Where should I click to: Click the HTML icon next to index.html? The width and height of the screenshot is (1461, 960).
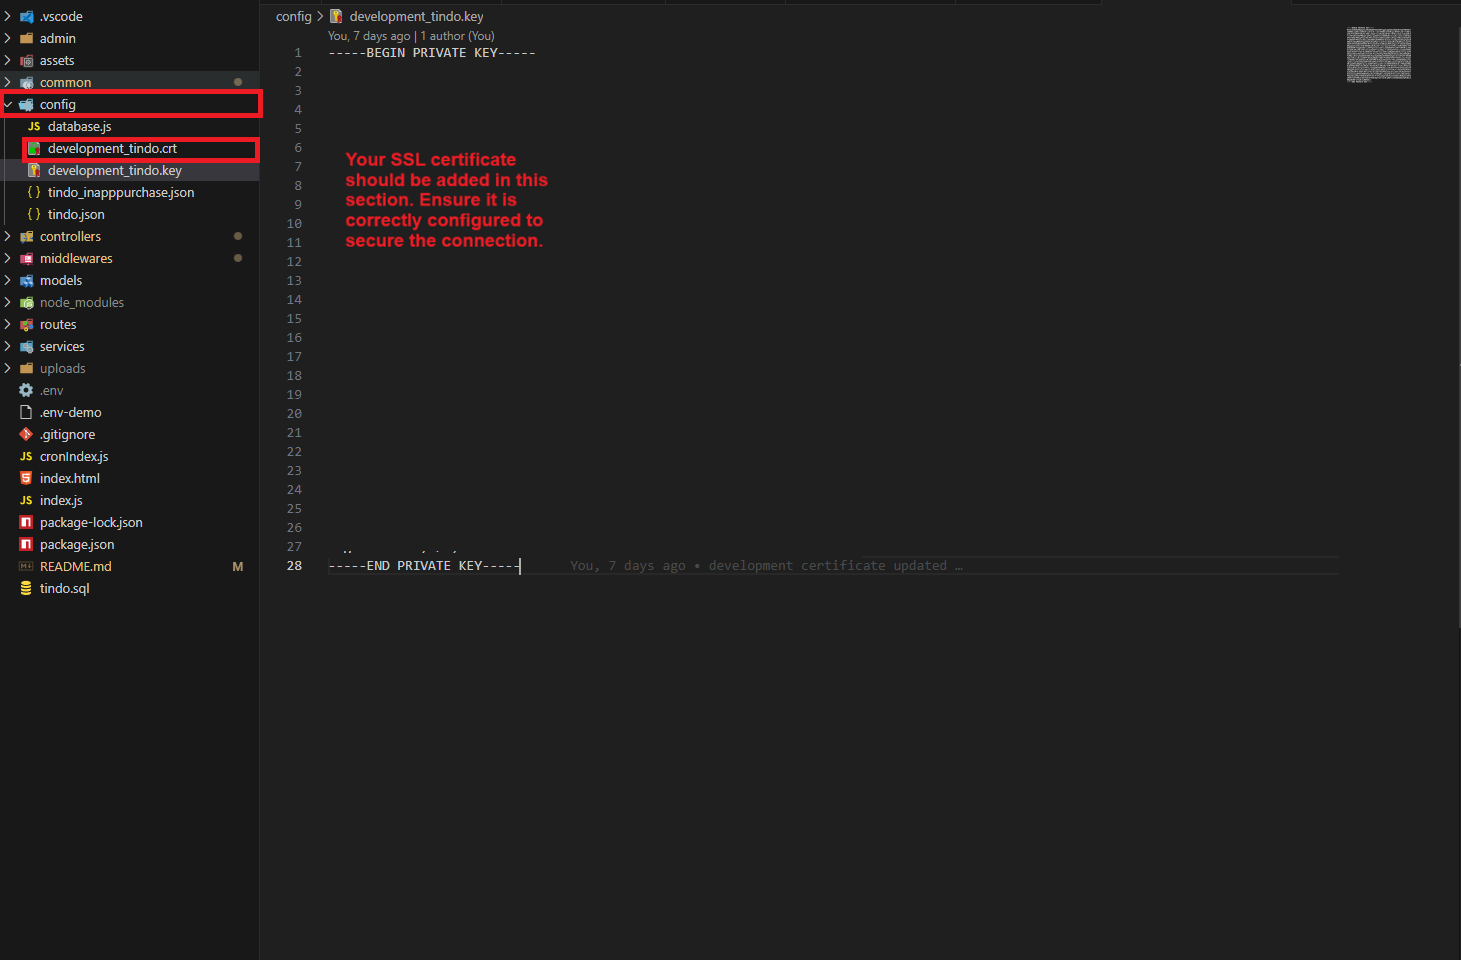pos(26,478)
